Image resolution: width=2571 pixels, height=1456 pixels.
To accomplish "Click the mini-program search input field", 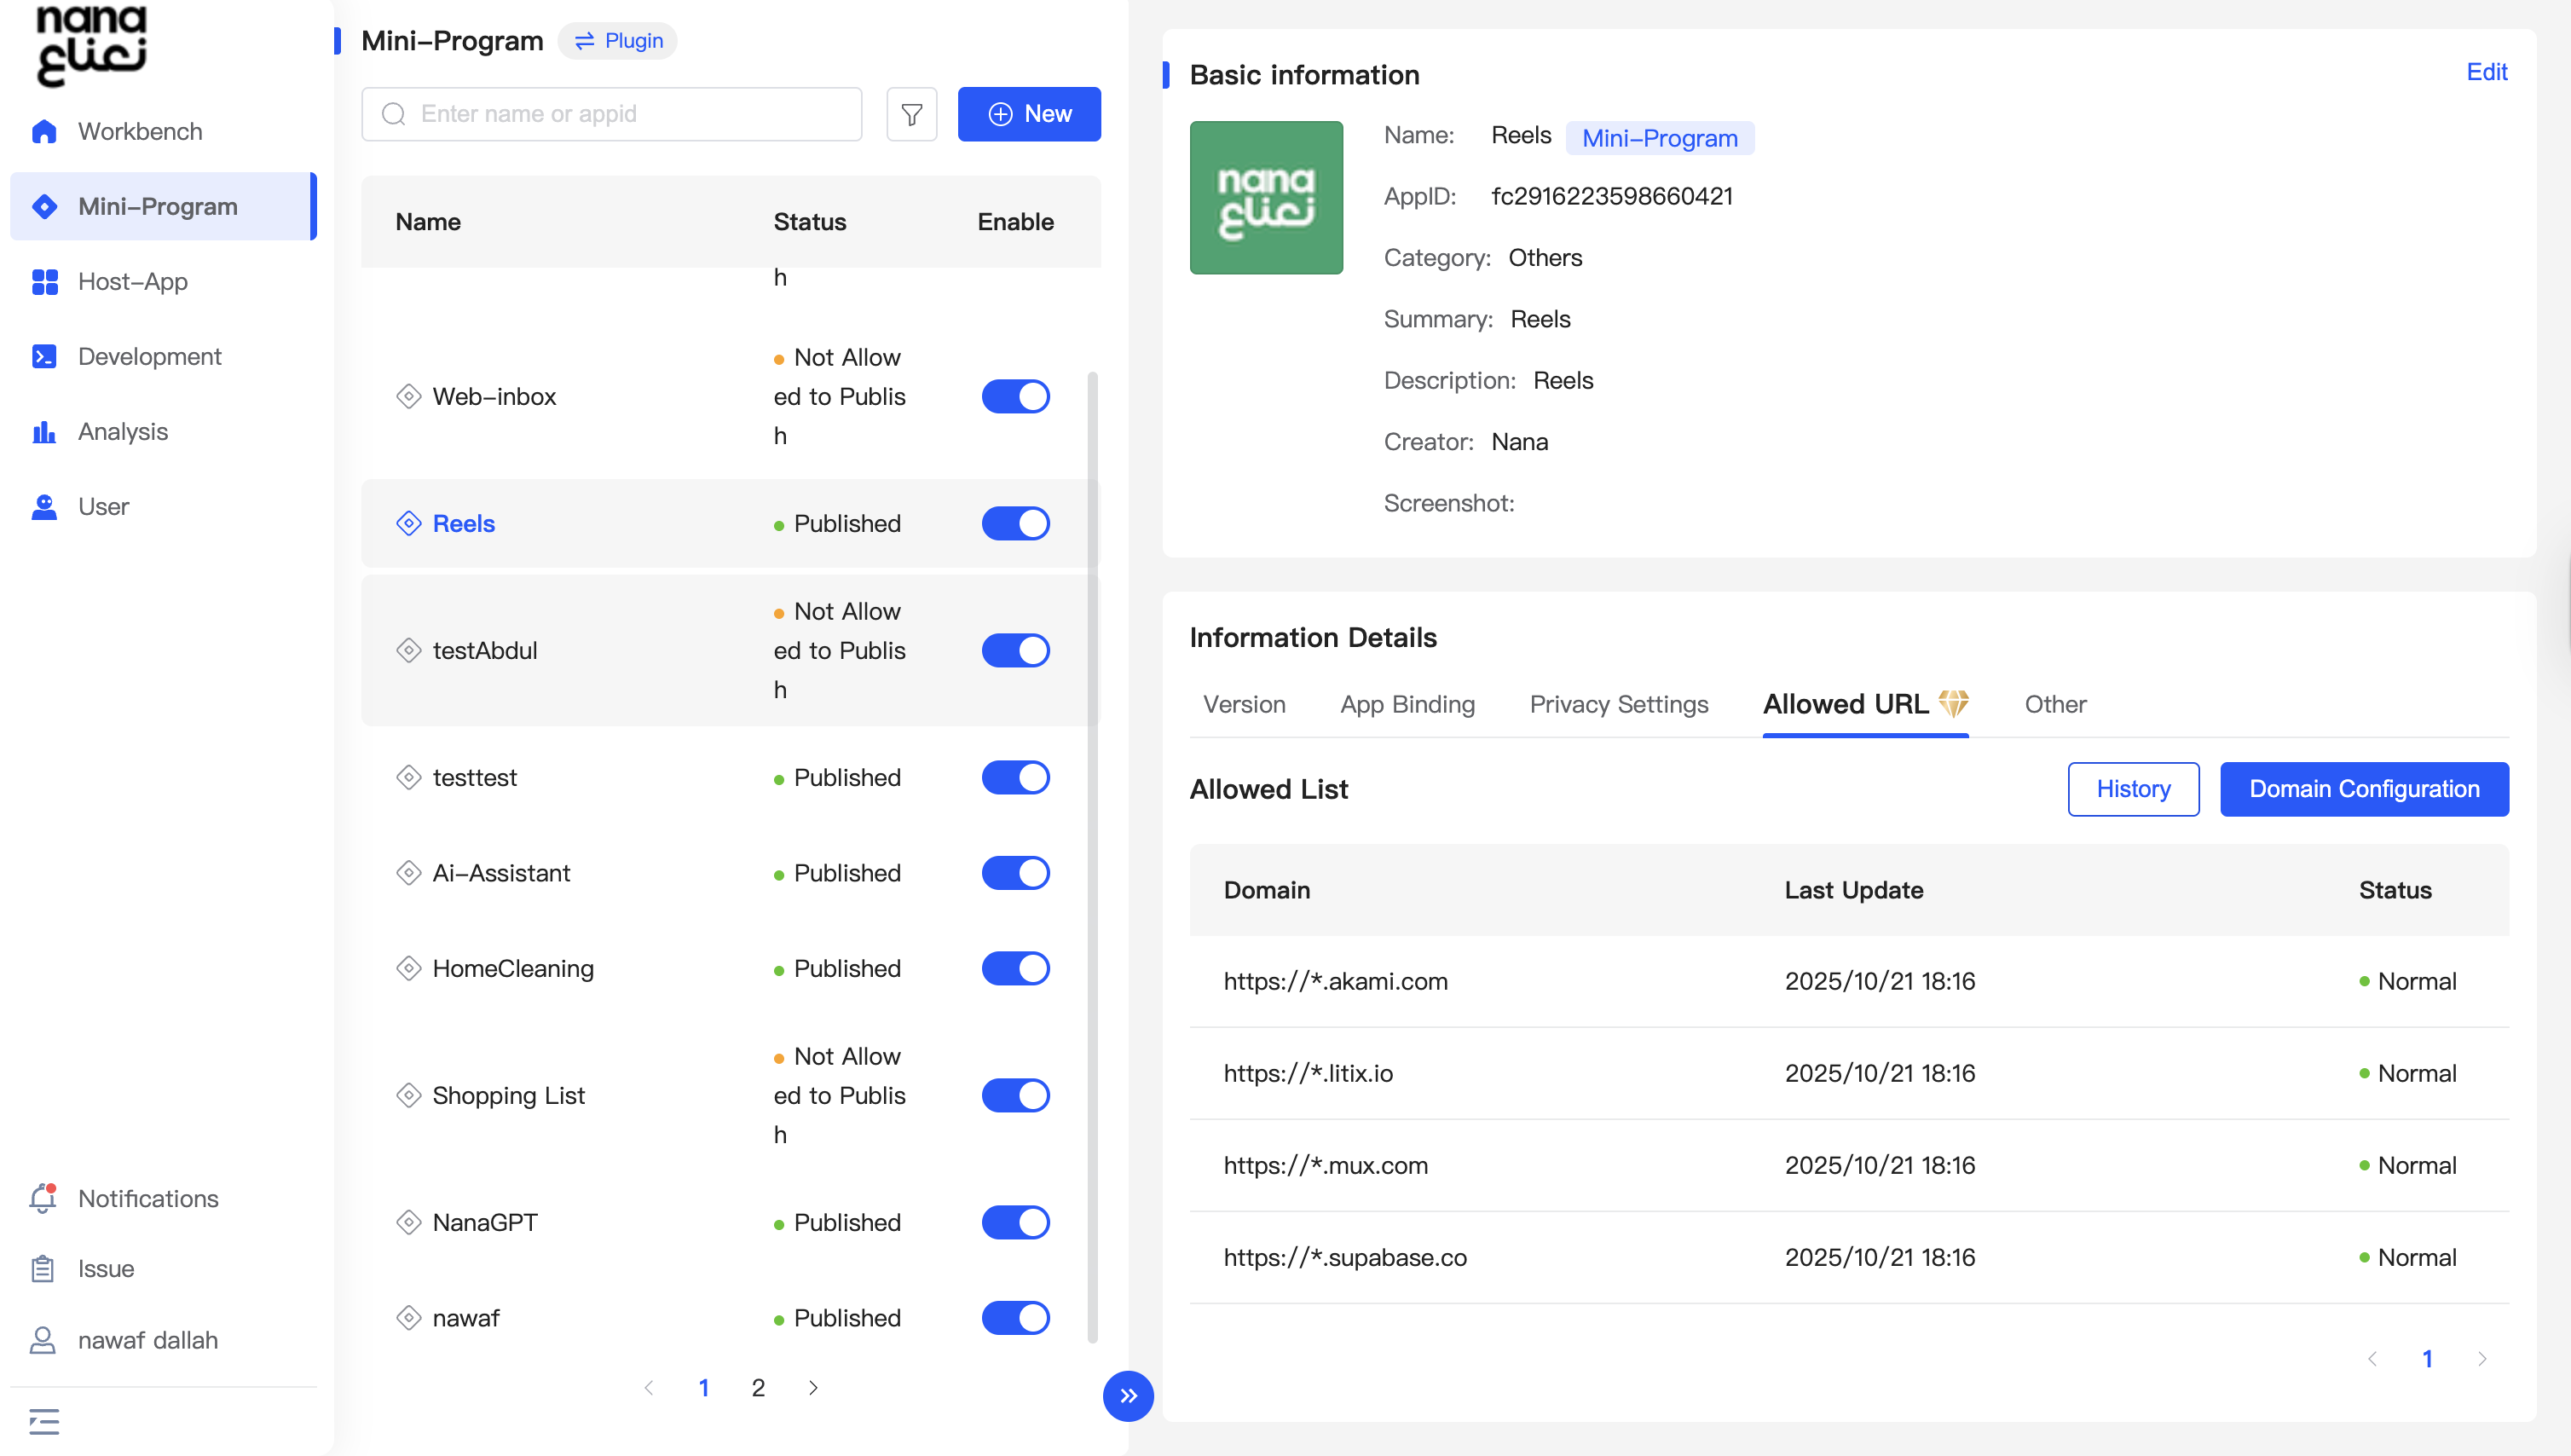I will (612, 114).
